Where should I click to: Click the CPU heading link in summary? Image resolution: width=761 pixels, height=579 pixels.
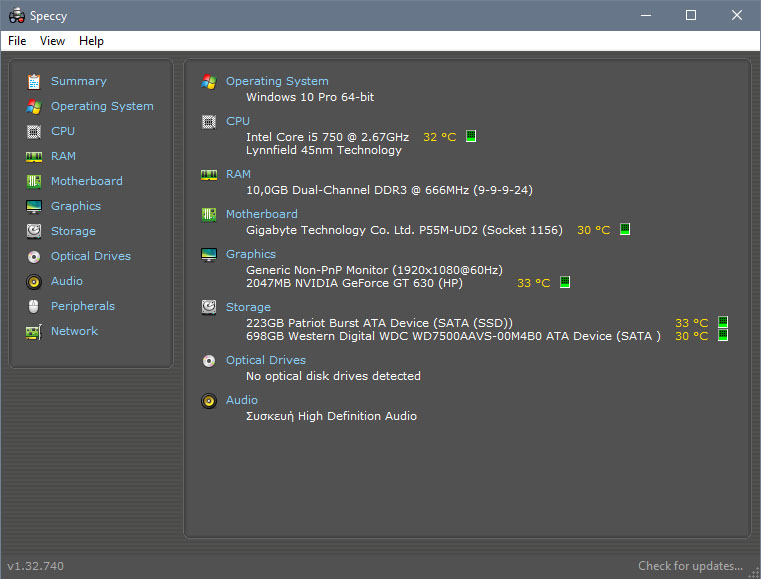238,121
